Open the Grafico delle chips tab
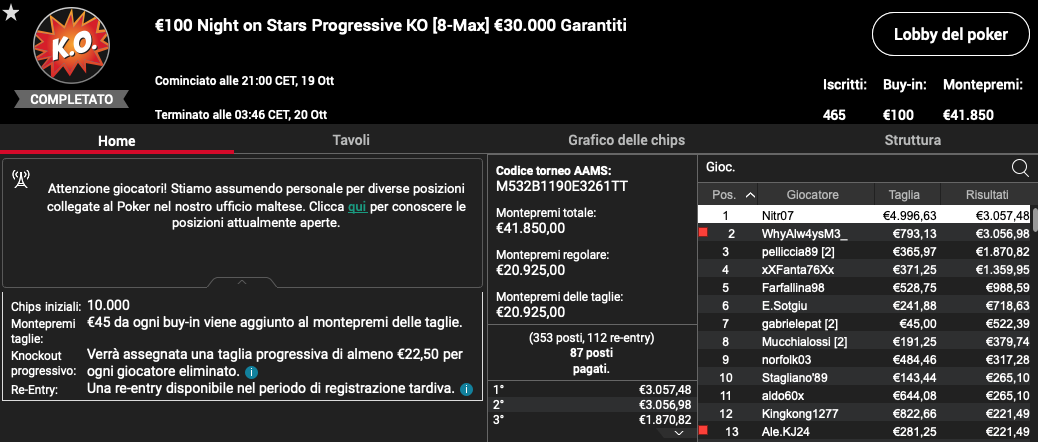The image size is (1038, 442). [626, 140]
